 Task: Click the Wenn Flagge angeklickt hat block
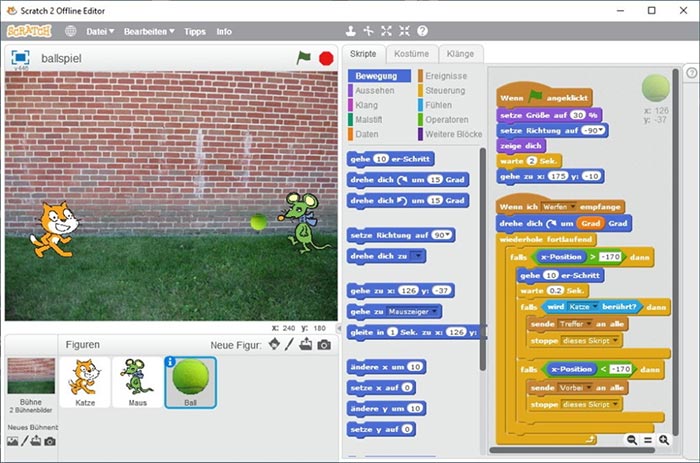coord(545,96)
